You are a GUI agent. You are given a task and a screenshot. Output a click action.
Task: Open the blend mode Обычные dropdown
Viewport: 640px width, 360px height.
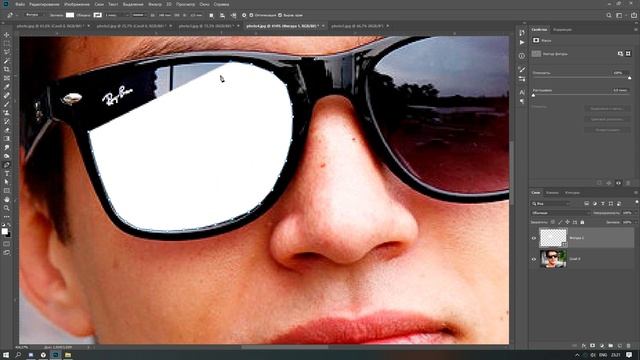[x=561, y=213]
